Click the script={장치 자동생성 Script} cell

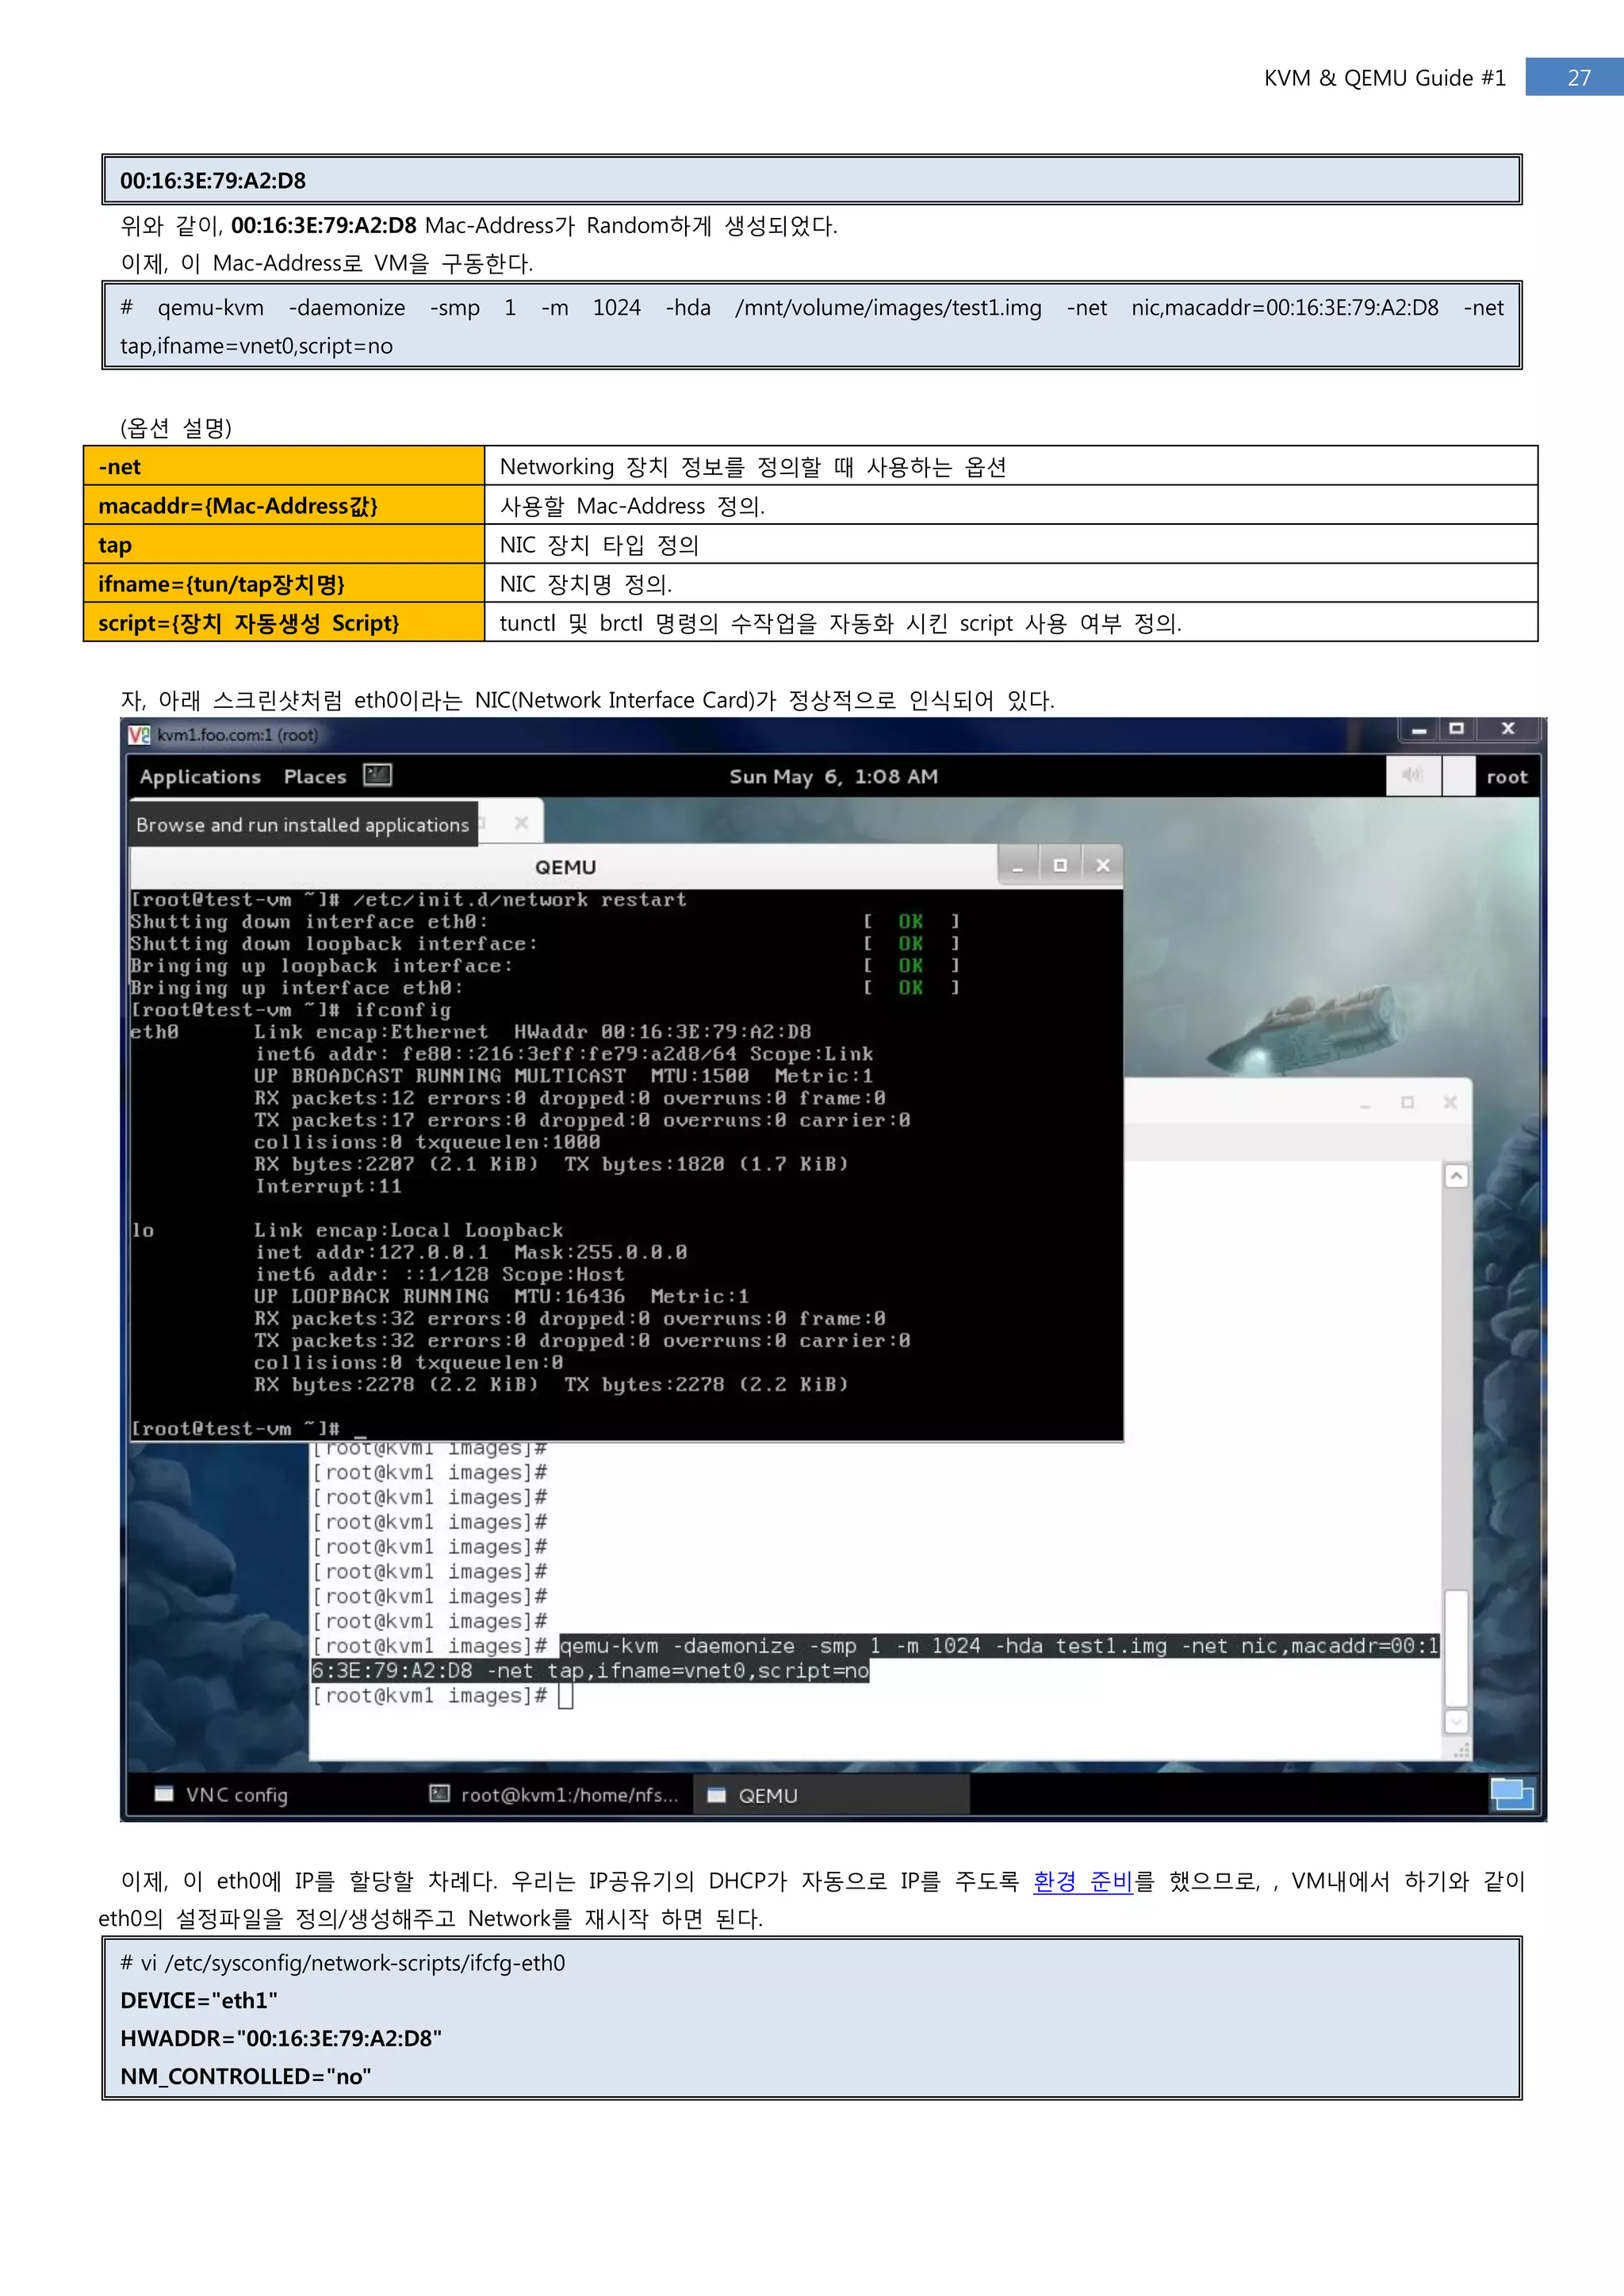284,622
